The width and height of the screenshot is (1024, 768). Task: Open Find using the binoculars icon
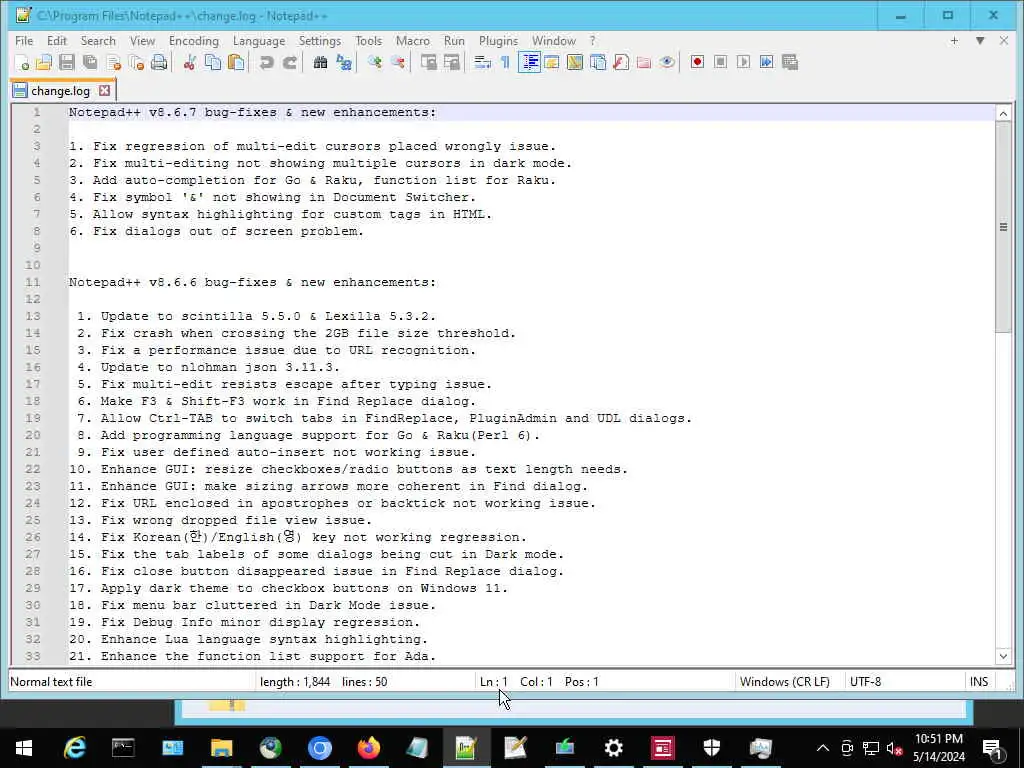click(320, 63)
